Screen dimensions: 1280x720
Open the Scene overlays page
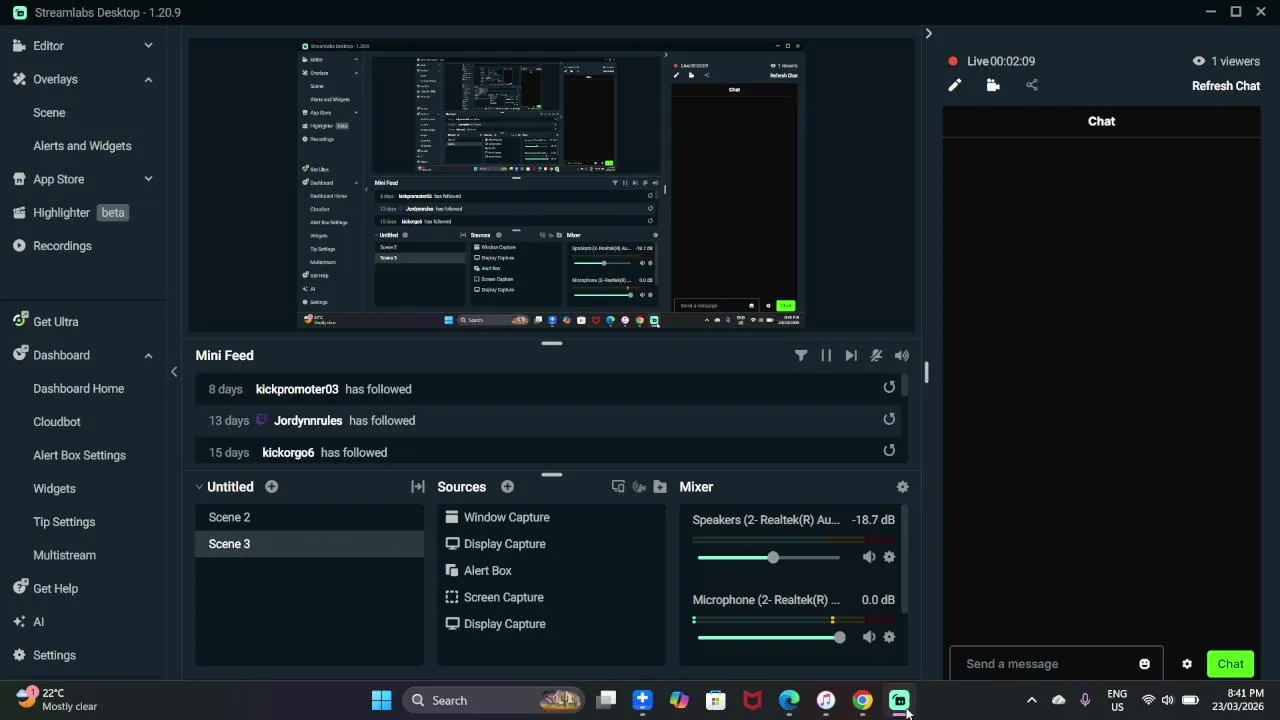tap(49, 112)
